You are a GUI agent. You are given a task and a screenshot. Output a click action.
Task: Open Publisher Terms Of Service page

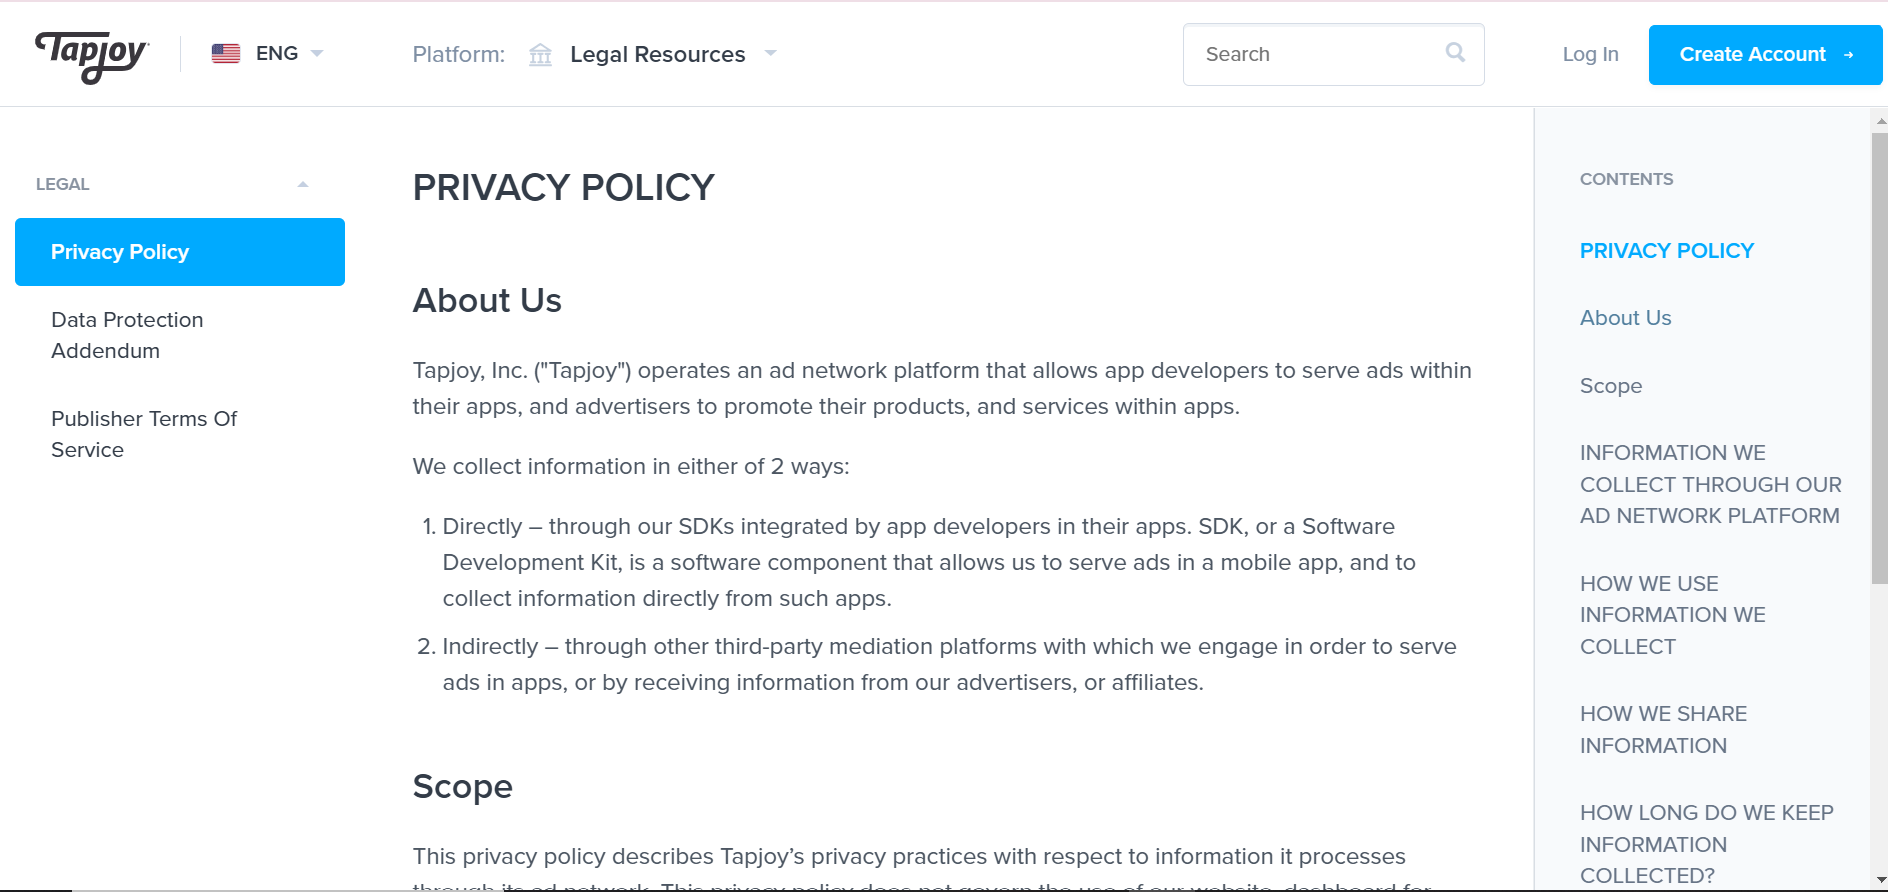pyautogui.click(x=144, y=434)
